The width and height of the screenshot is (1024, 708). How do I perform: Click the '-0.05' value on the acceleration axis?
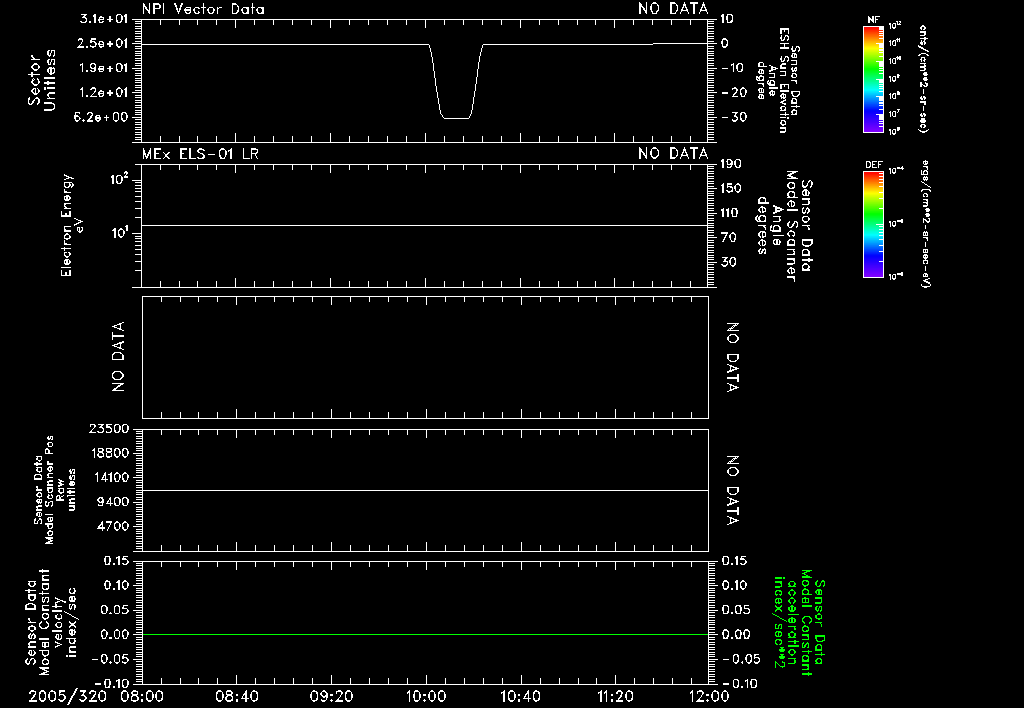tap(741, 659)
